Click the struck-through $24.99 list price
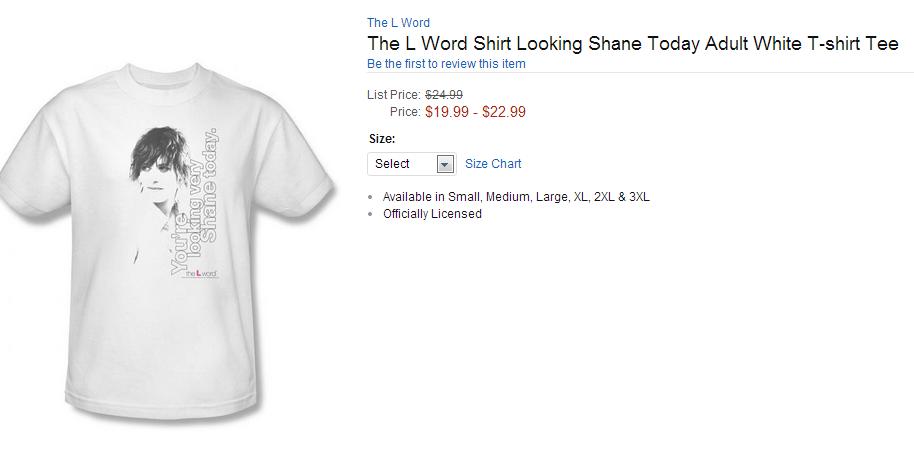914x452 pixels. point(444,95)
